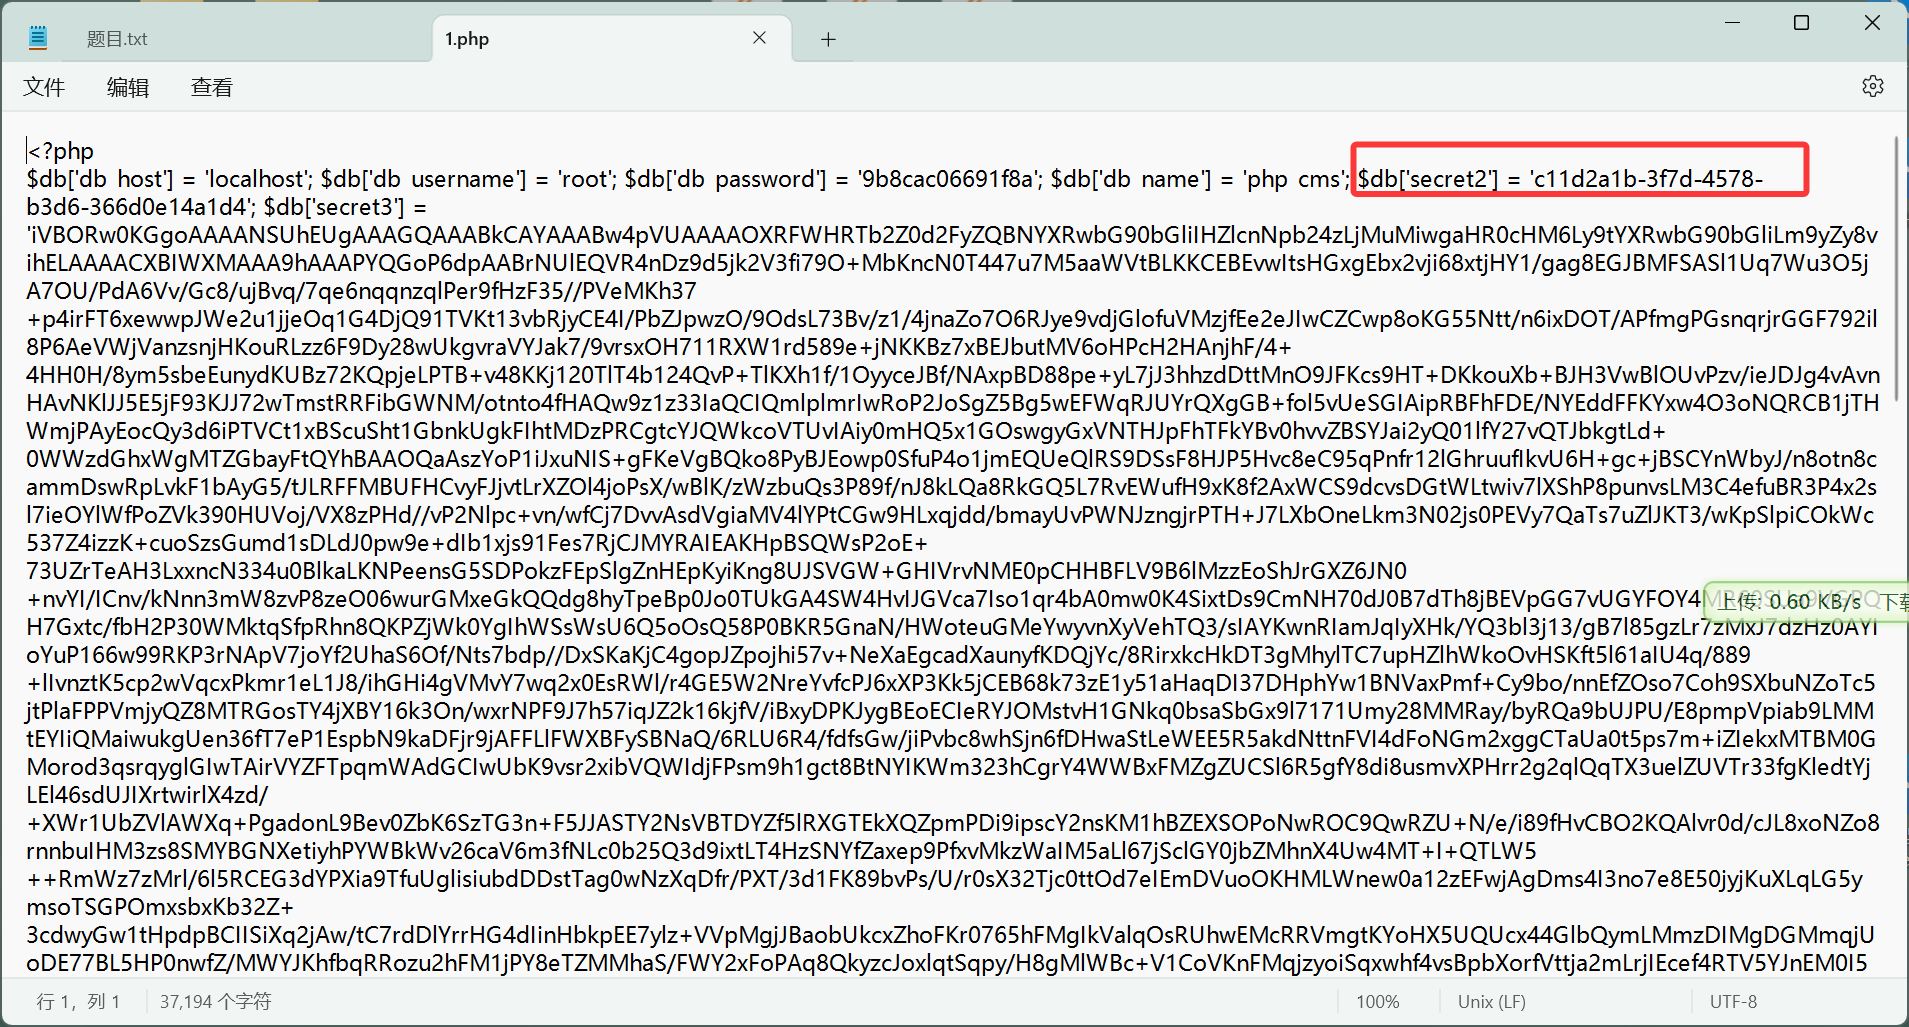Click the UTF-8 encoding indicator

pyautogui.click(x=1732, y=1001)
